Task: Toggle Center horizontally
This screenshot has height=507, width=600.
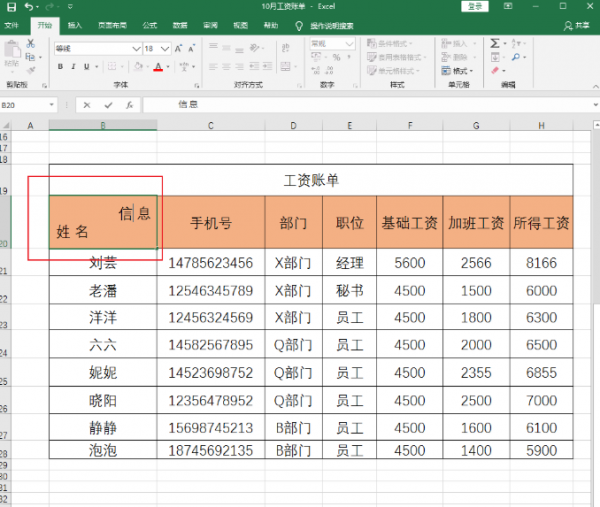Action: tap(226, 67)
